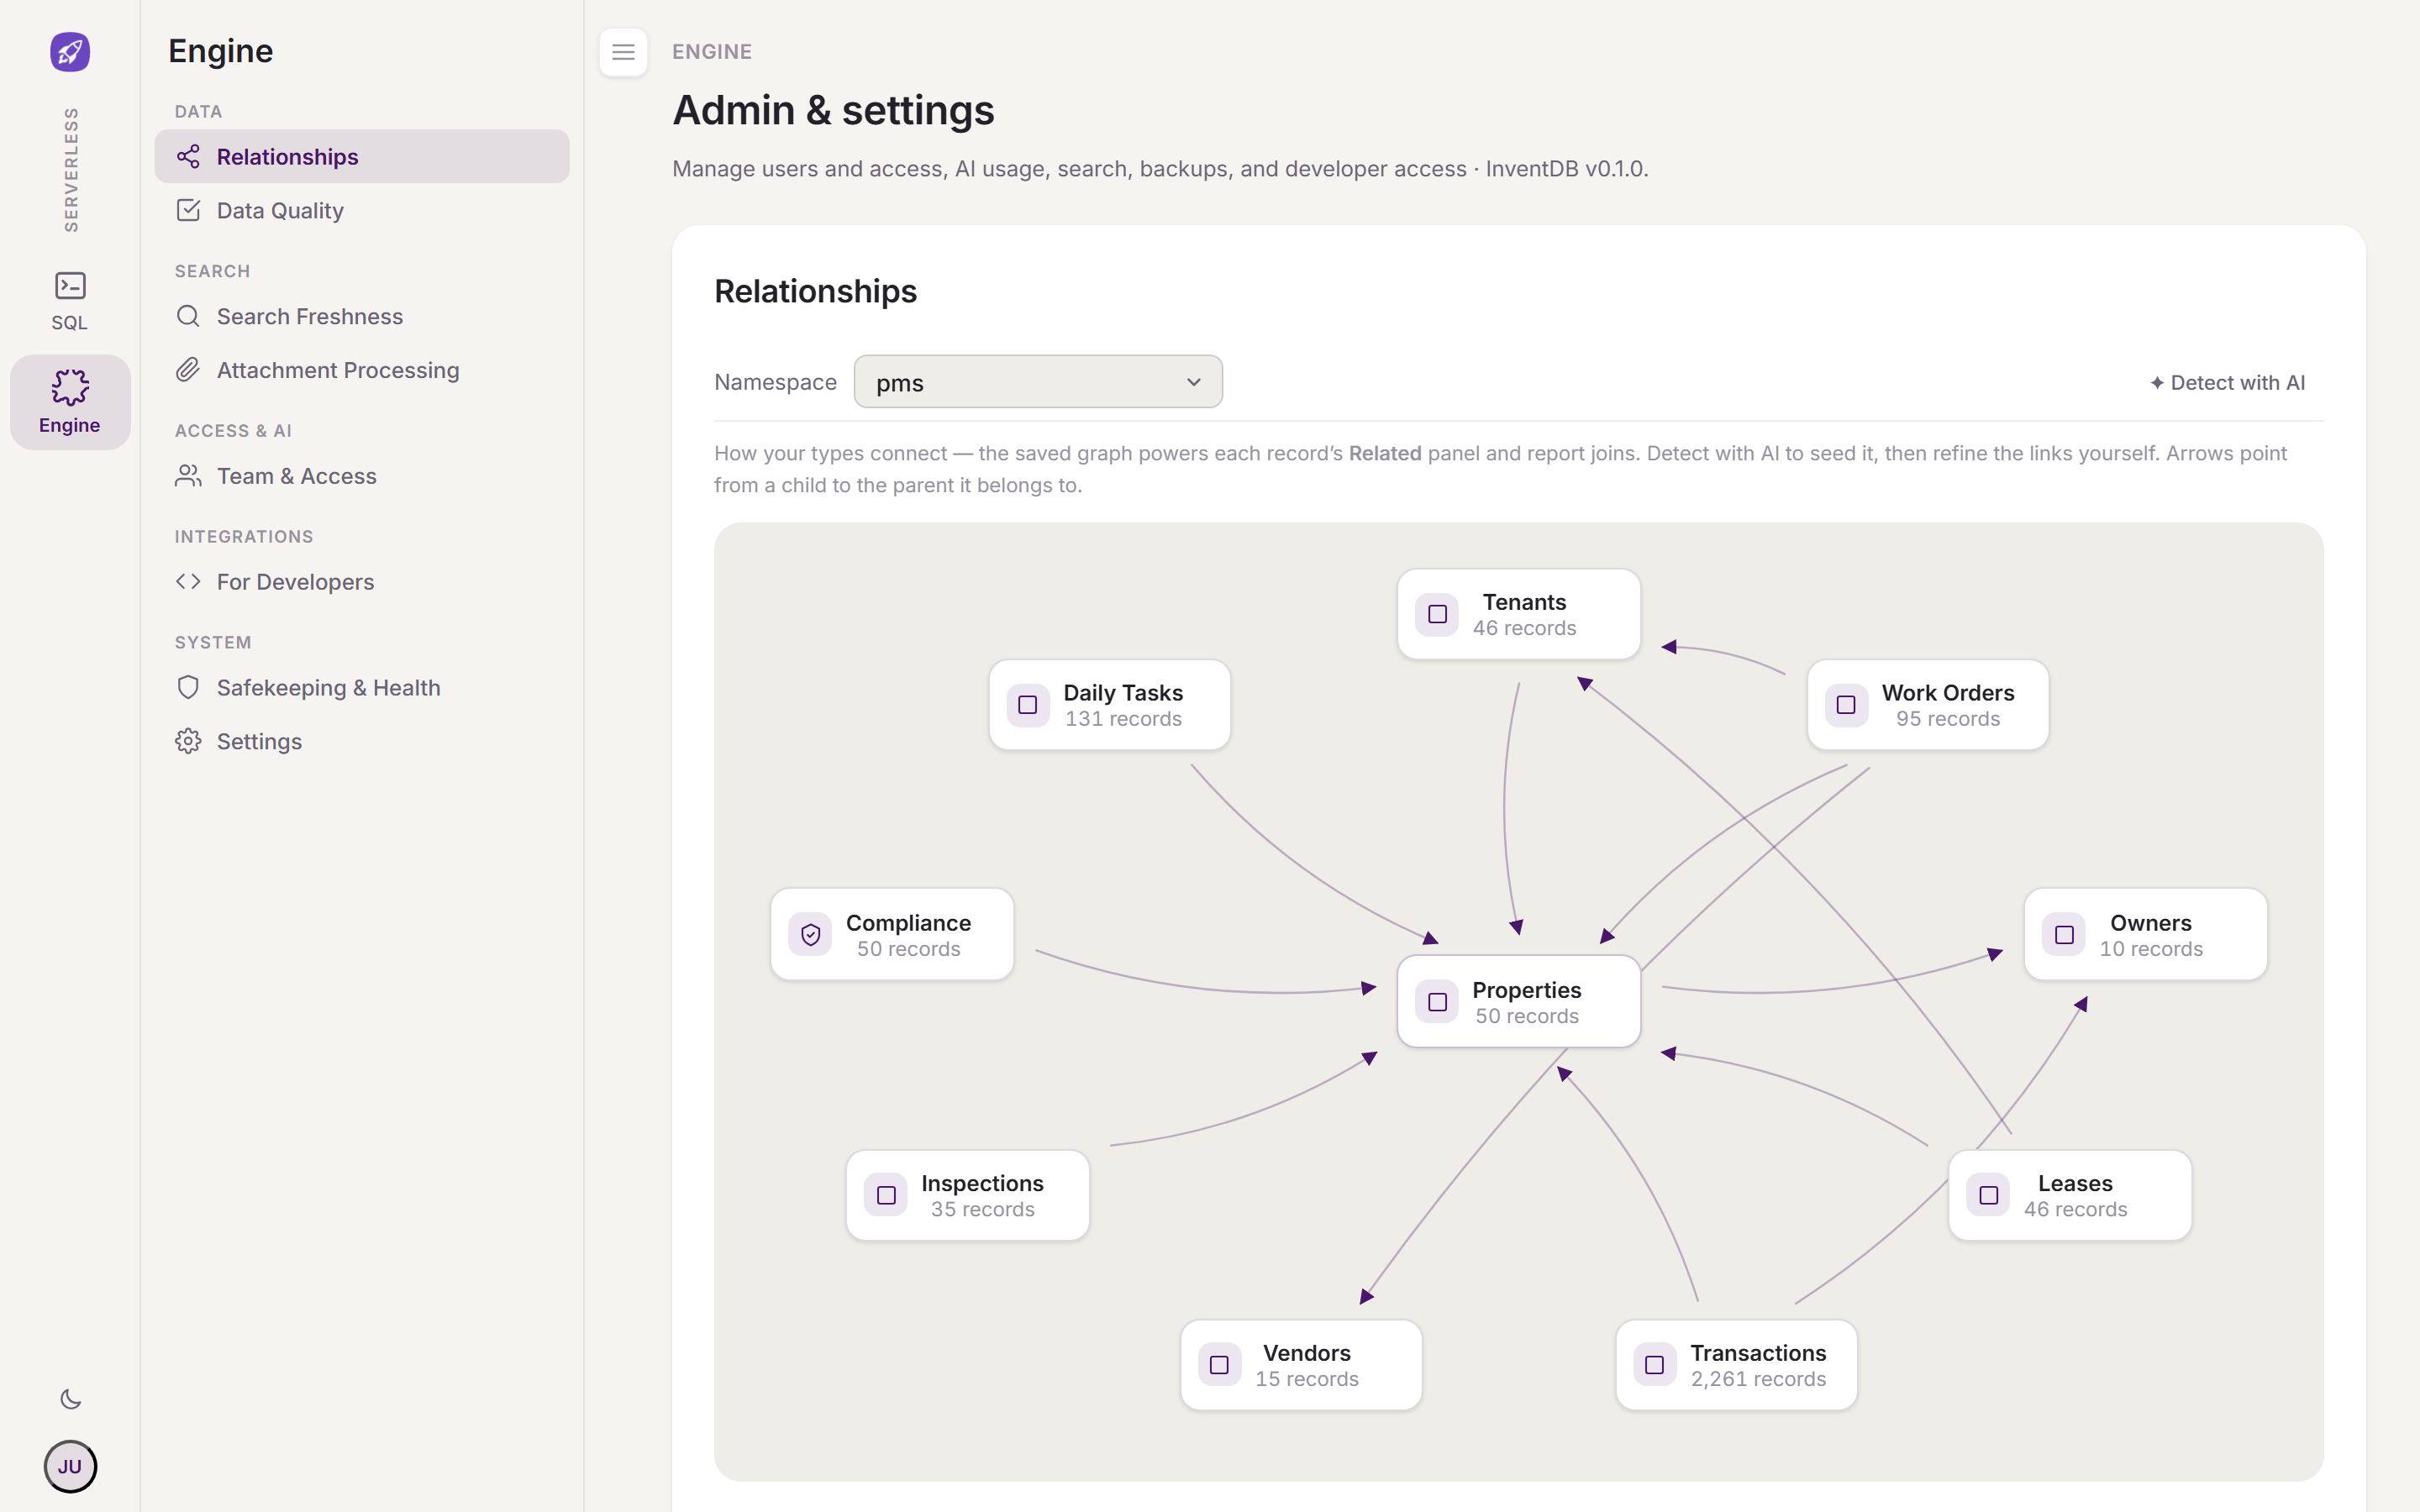
Task: Select the Inspections label
Action: click(982, 1183)
